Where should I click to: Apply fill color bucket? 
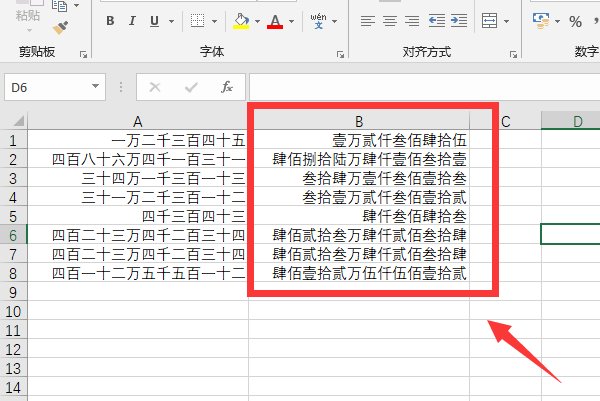click(x=241, y=21)
